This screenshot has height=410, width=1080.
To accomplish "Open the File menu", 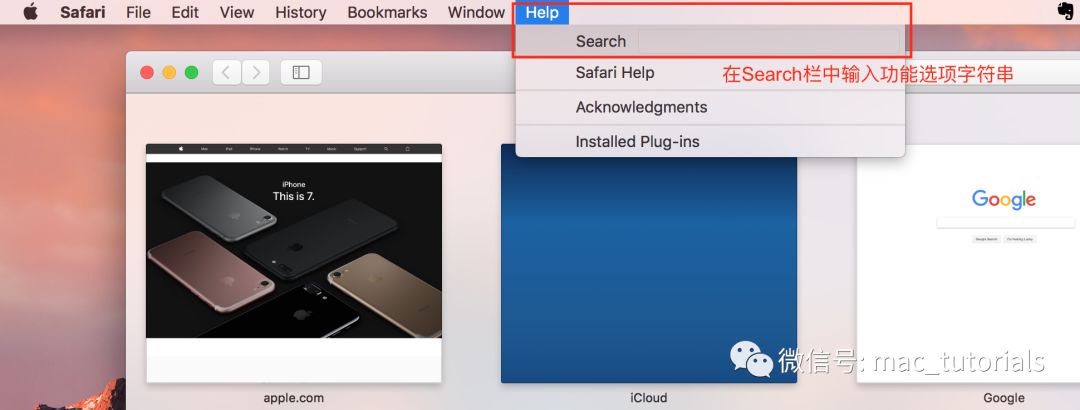I will (139, 12).
